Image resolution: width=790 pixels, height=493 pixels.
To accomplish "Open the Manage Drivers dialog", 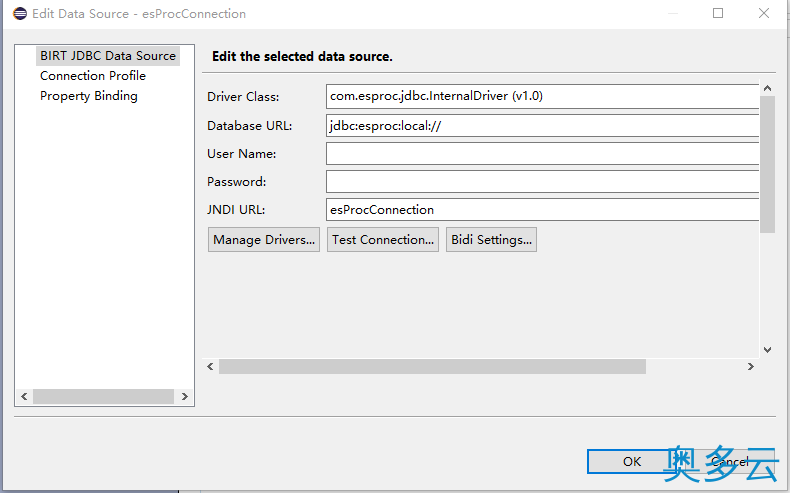I will (x=264, y=240).
